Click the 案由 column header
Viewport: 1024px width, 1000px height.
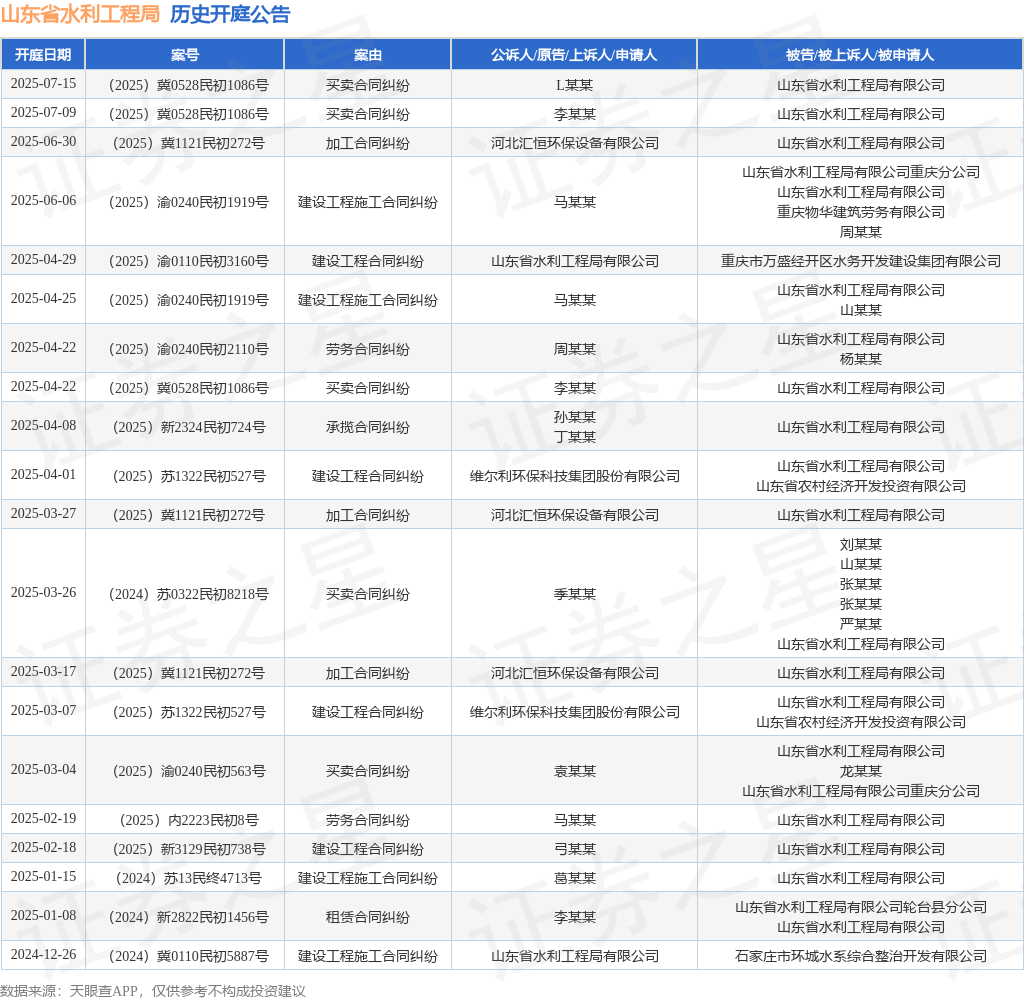(x=368, y=55)
